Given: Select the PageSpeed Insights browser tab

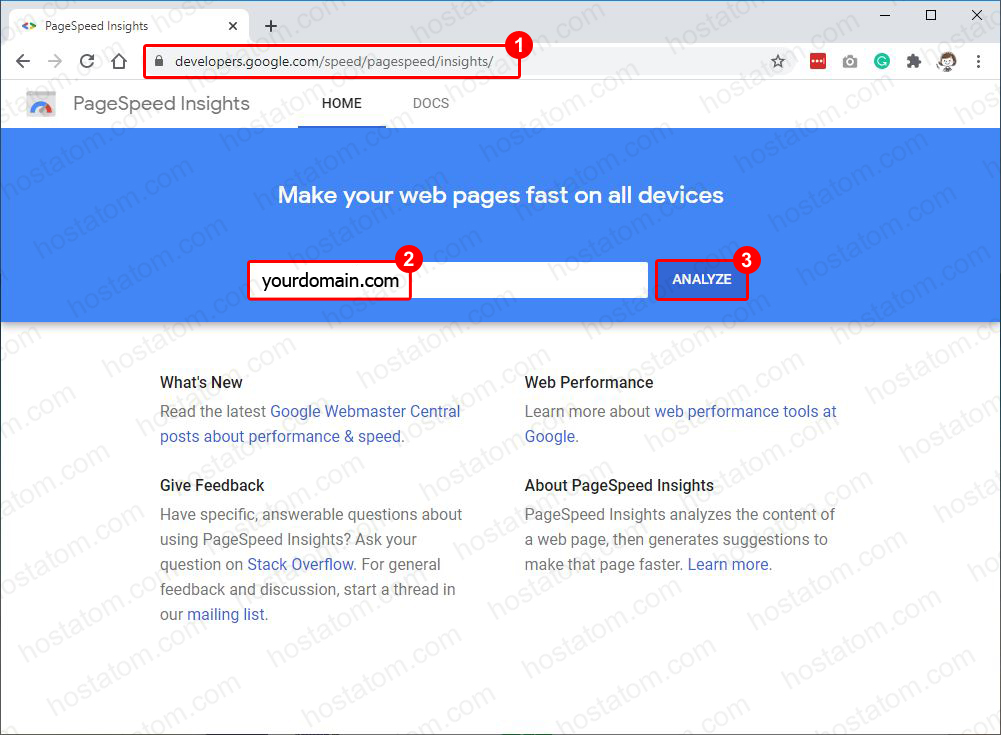Looking at the screenshot, I should 128,26.
